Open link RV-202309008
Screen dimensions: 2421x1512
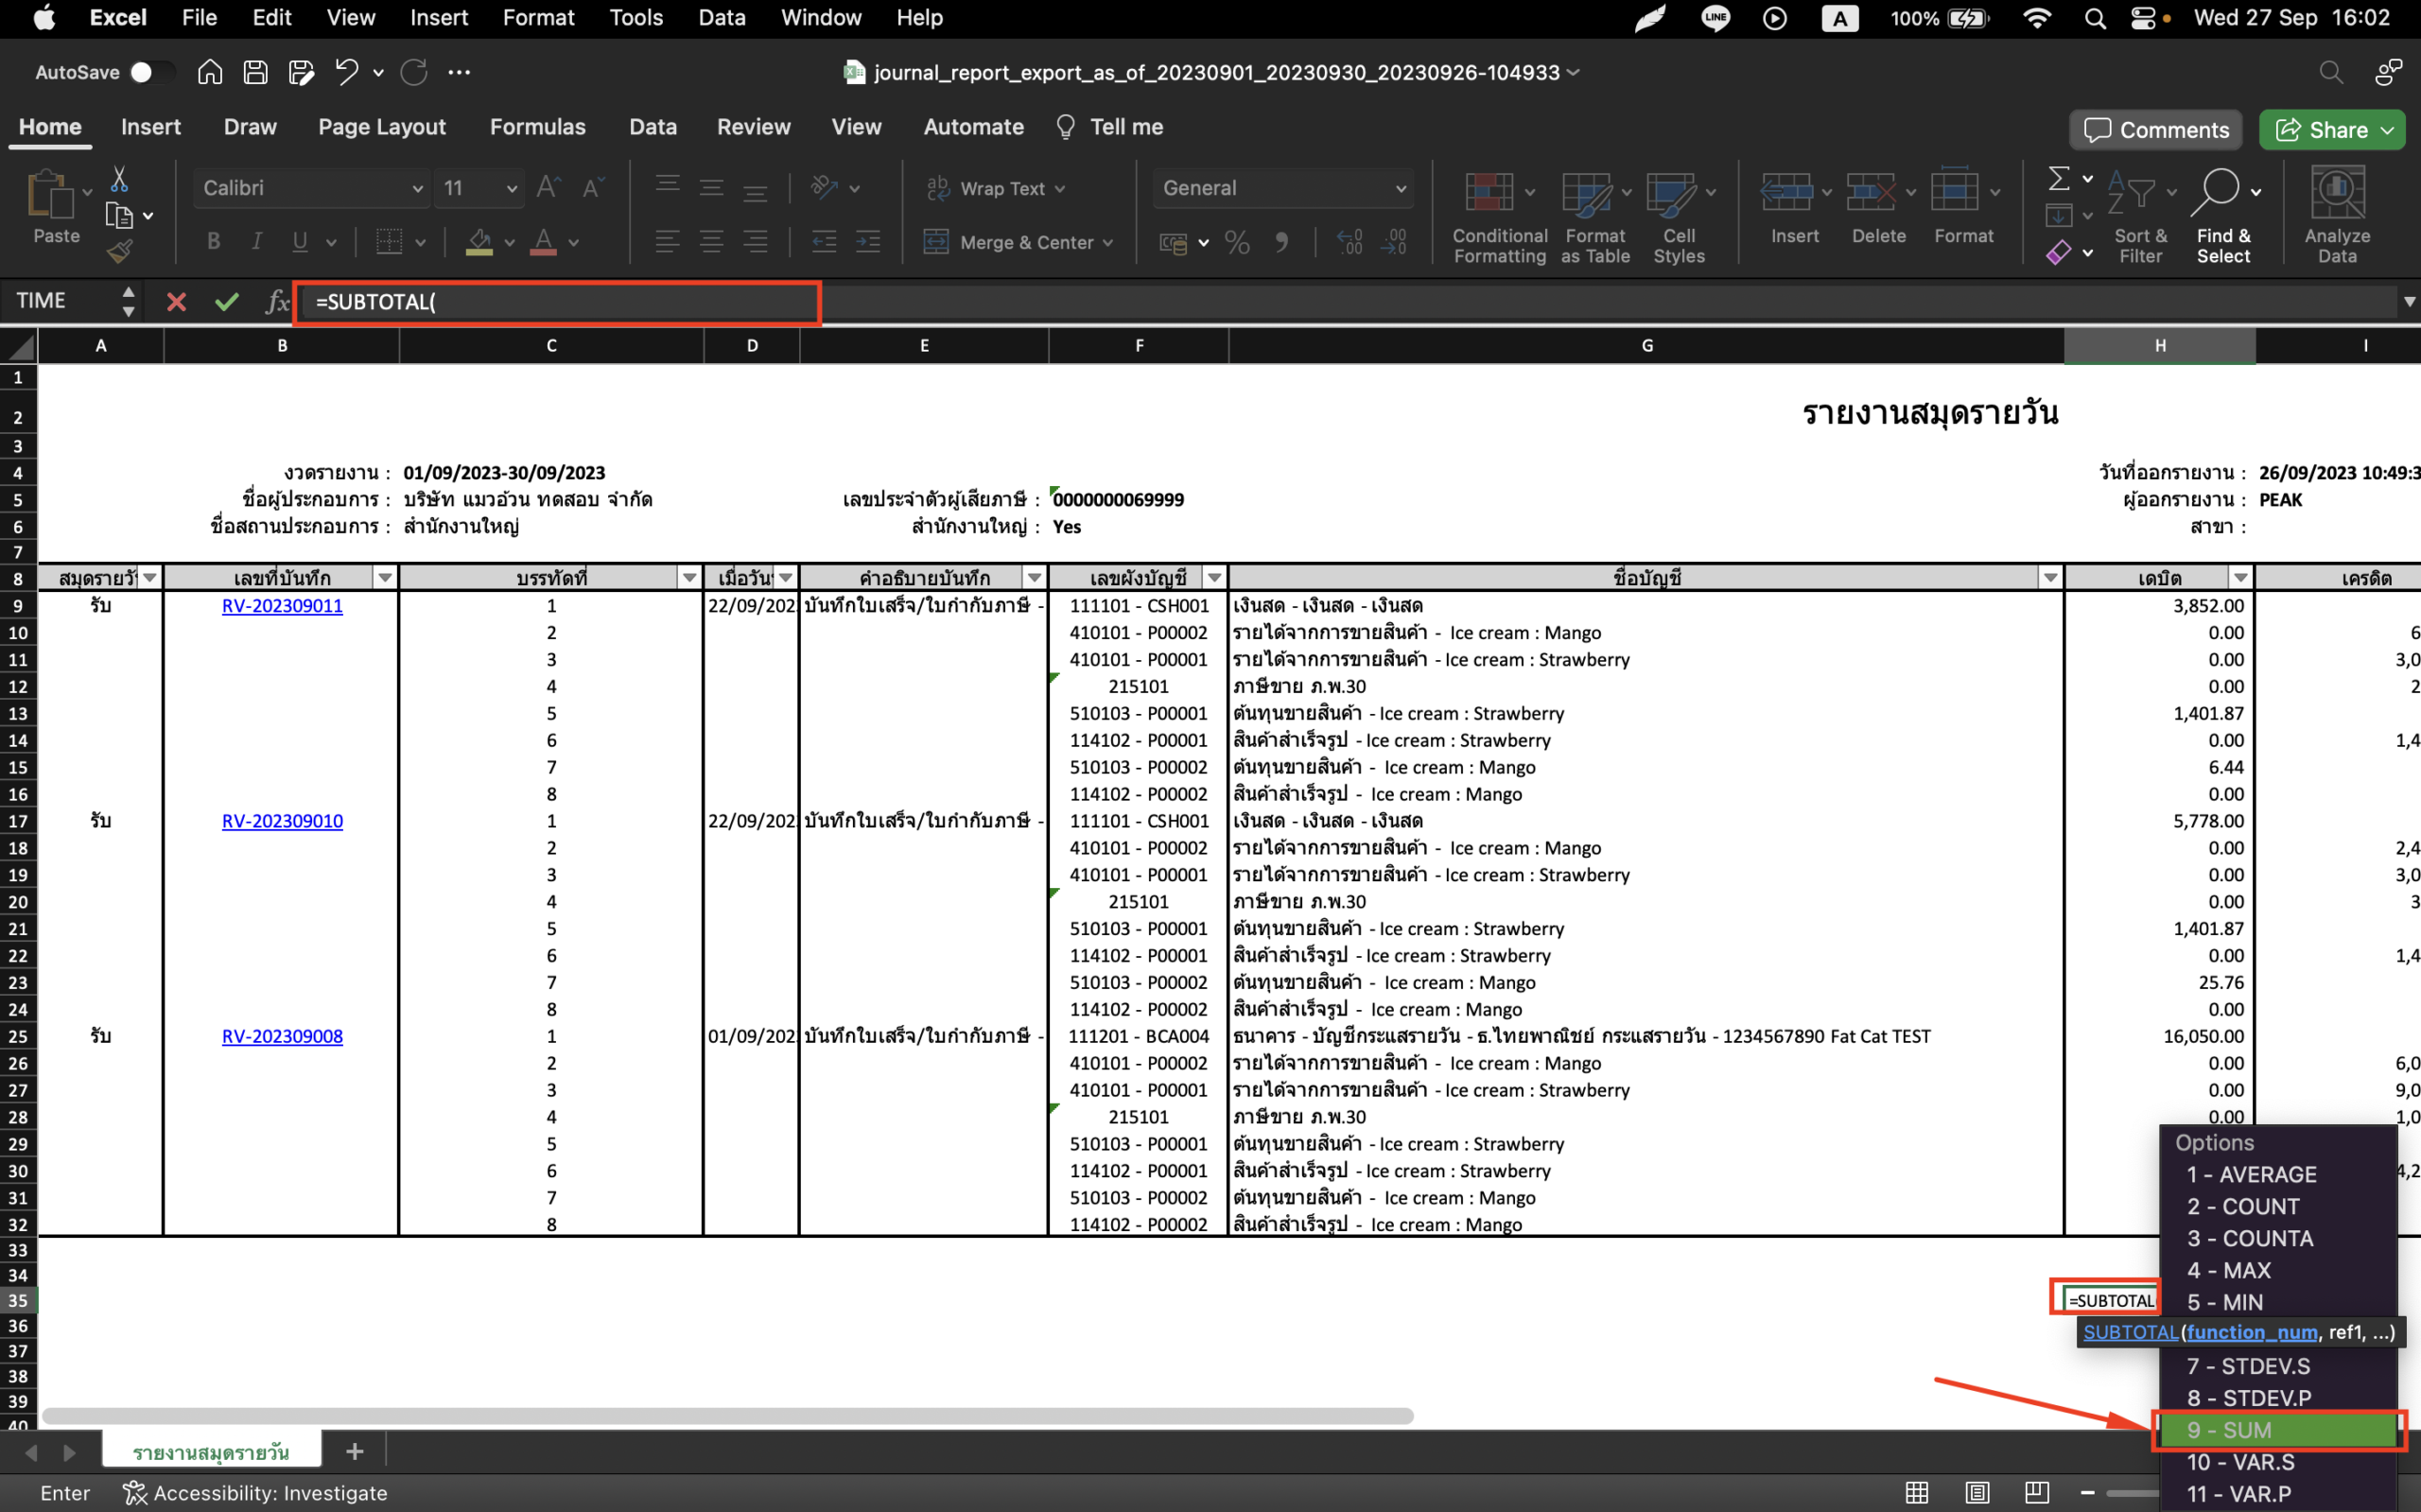coord(282,1036)
